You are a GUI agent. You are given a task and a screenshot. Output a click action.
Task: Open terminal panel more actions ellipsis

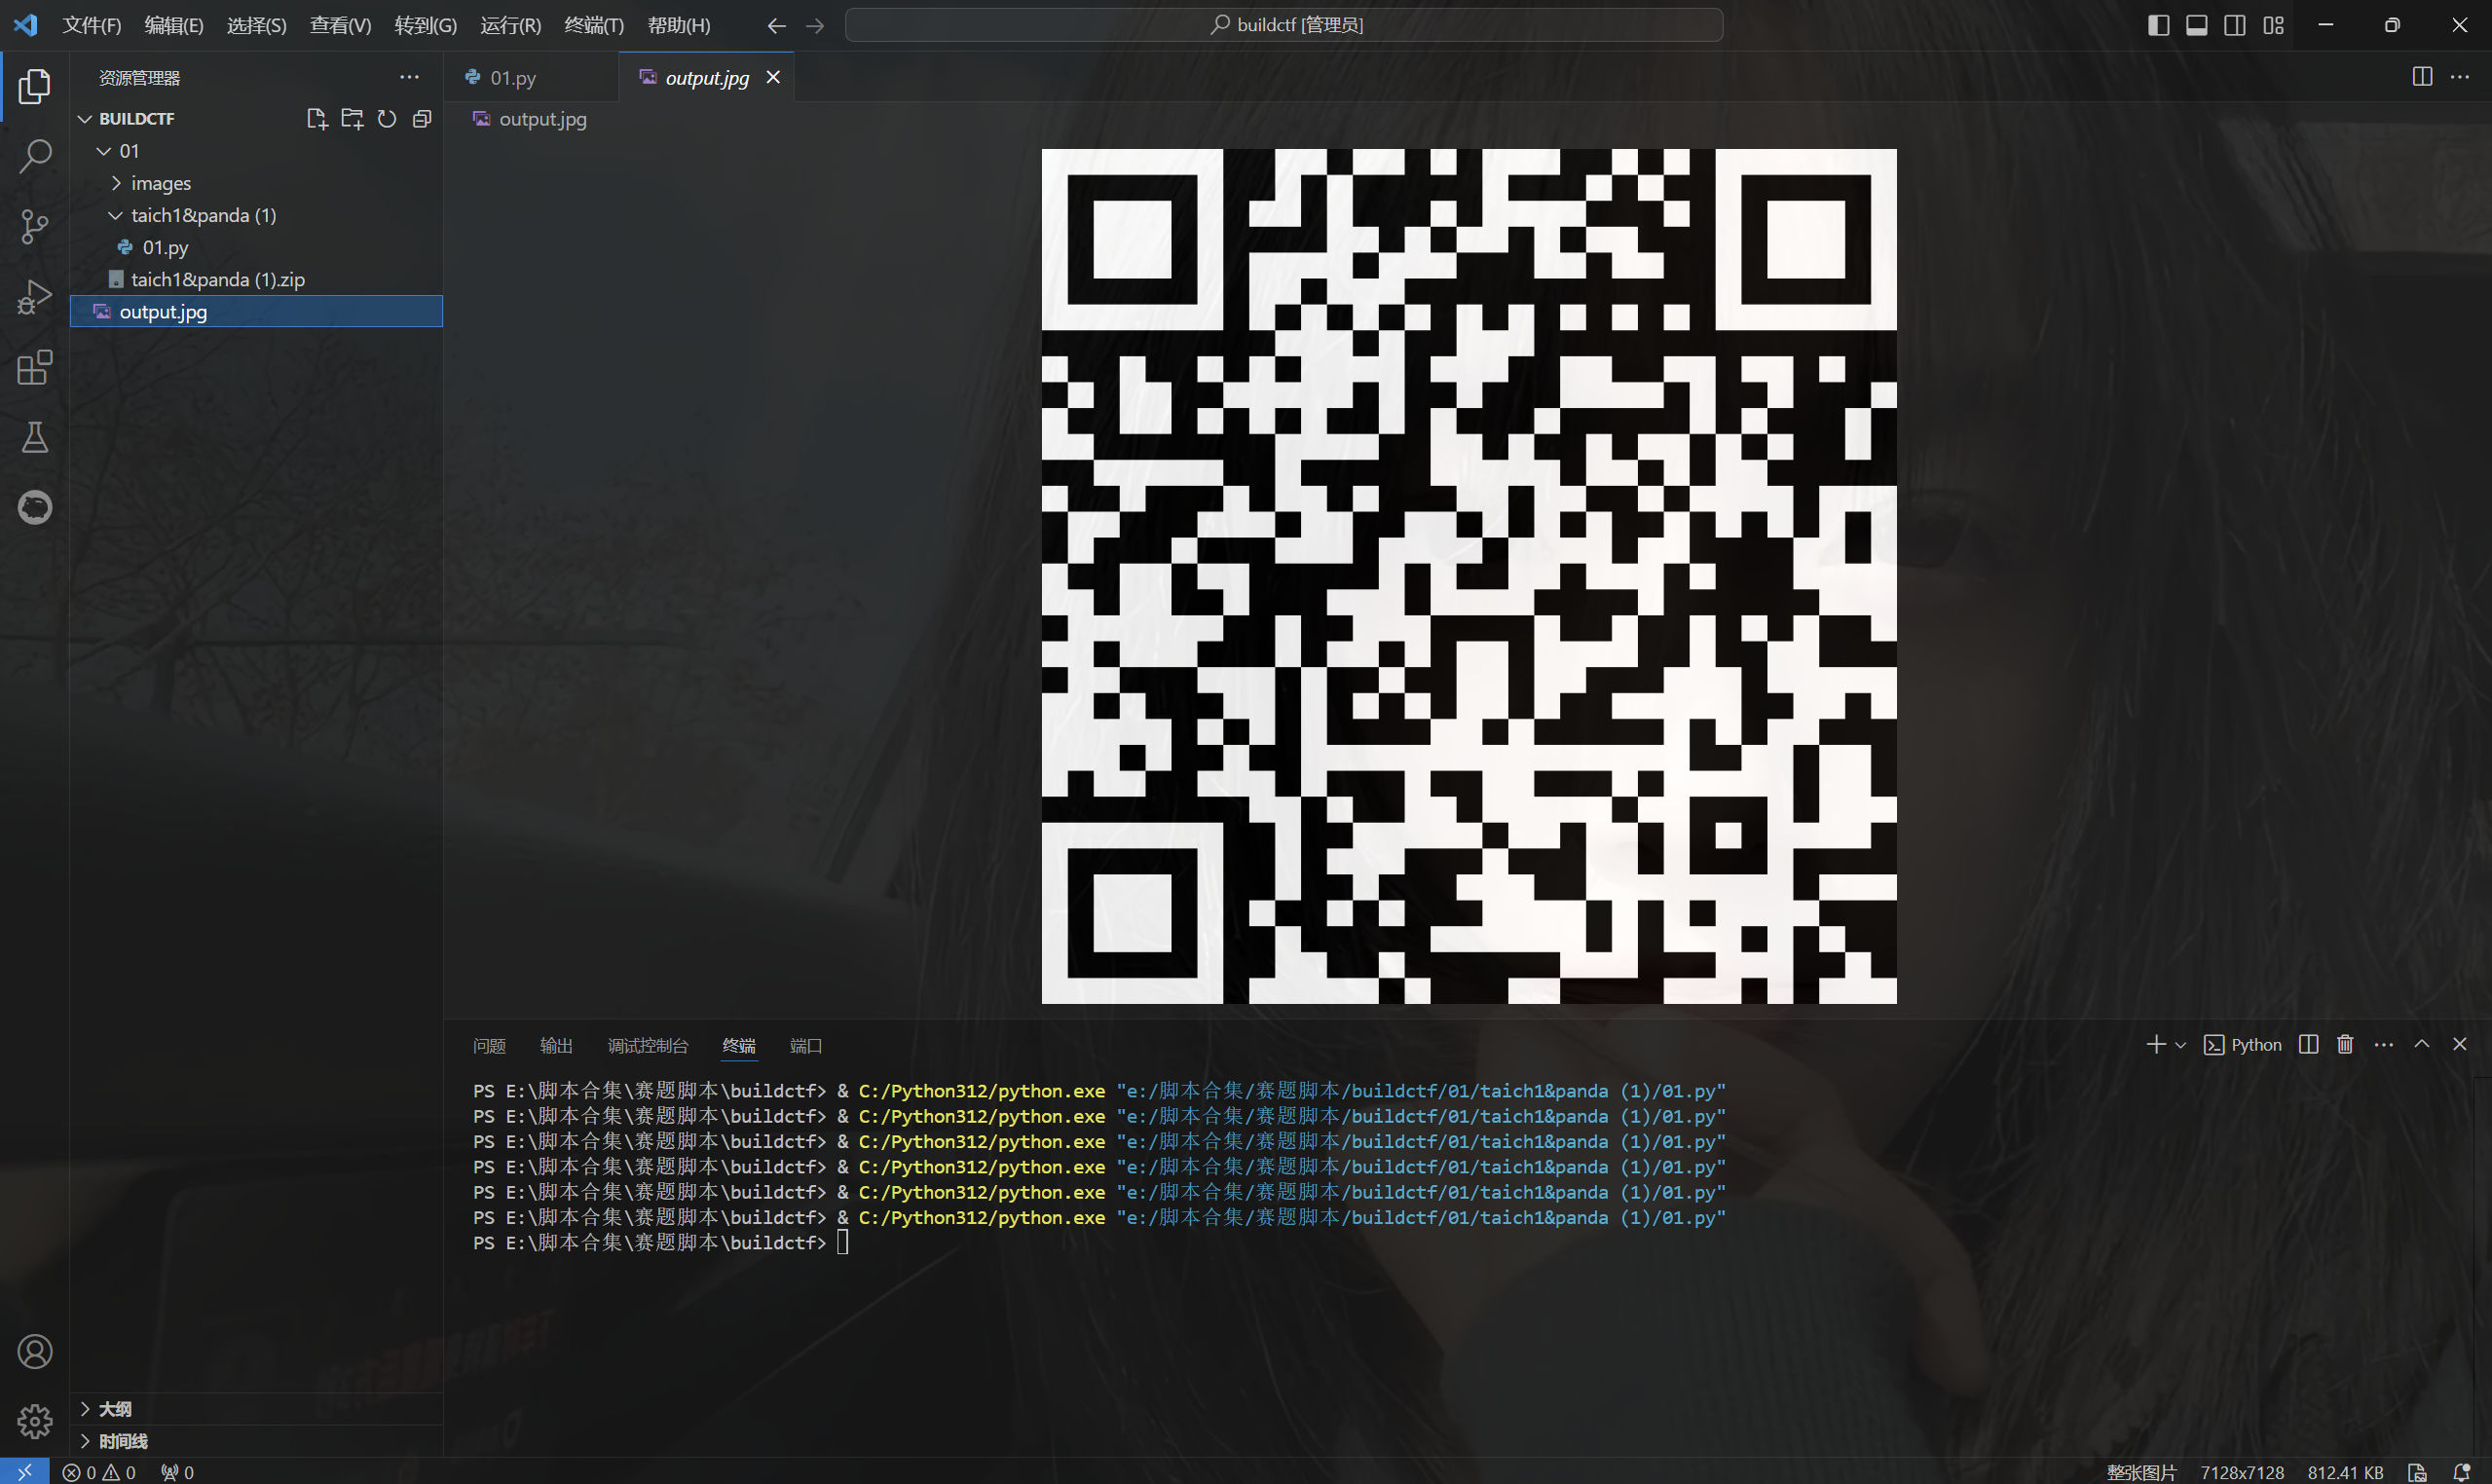pyautogui.click(x=2384, y=1044)
